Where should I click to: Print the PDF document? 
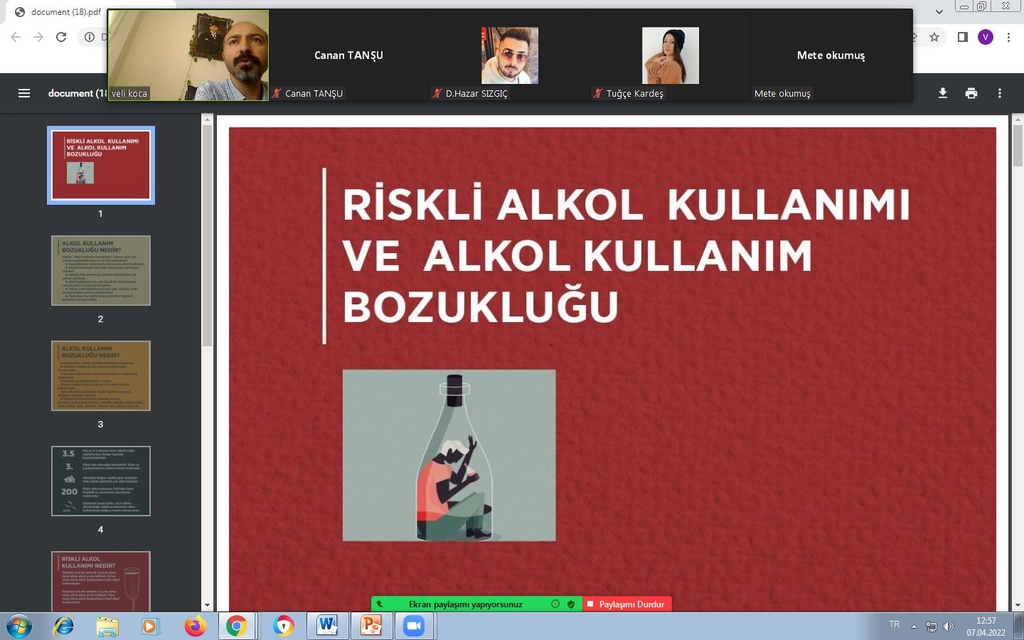click(971, 93)
